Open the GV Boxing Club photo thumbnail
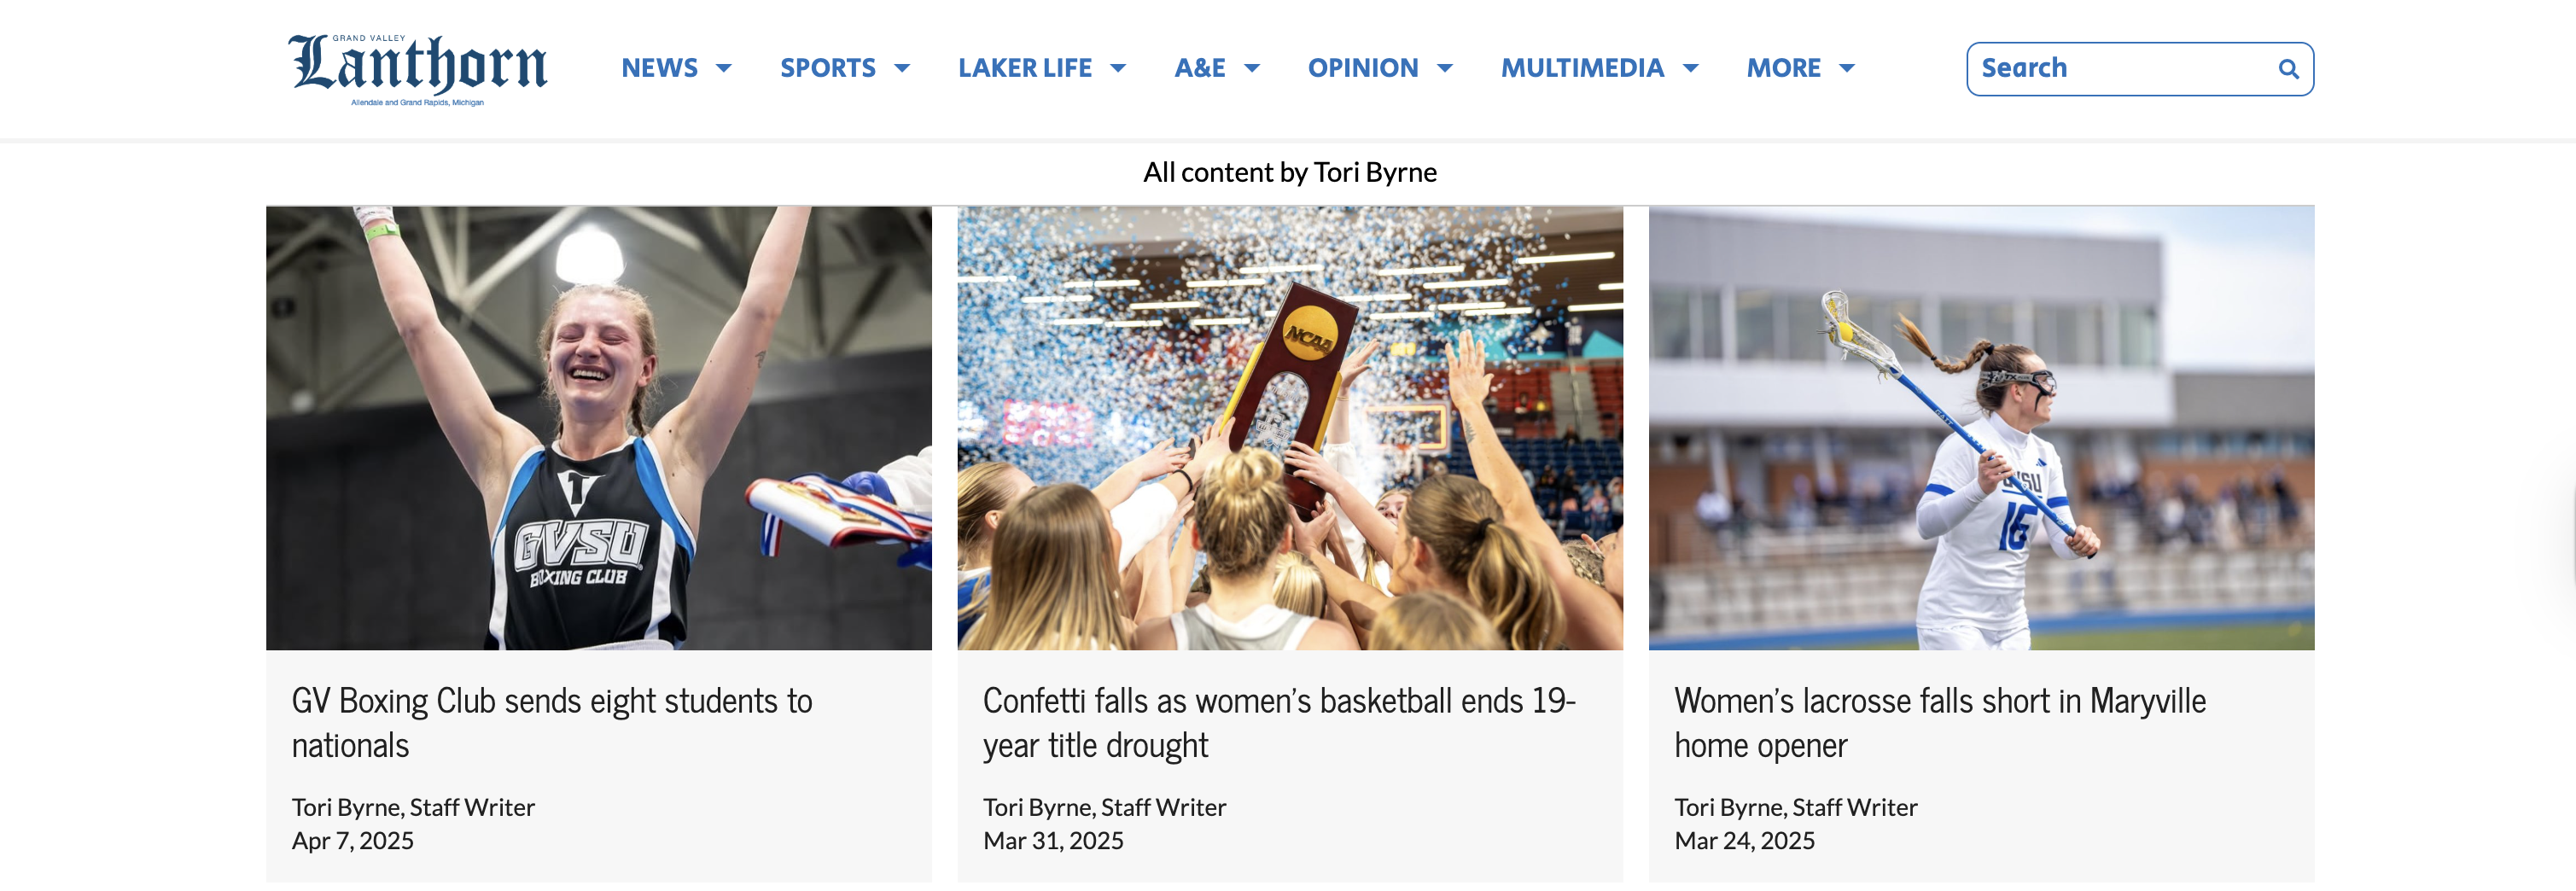 point(598,428)
